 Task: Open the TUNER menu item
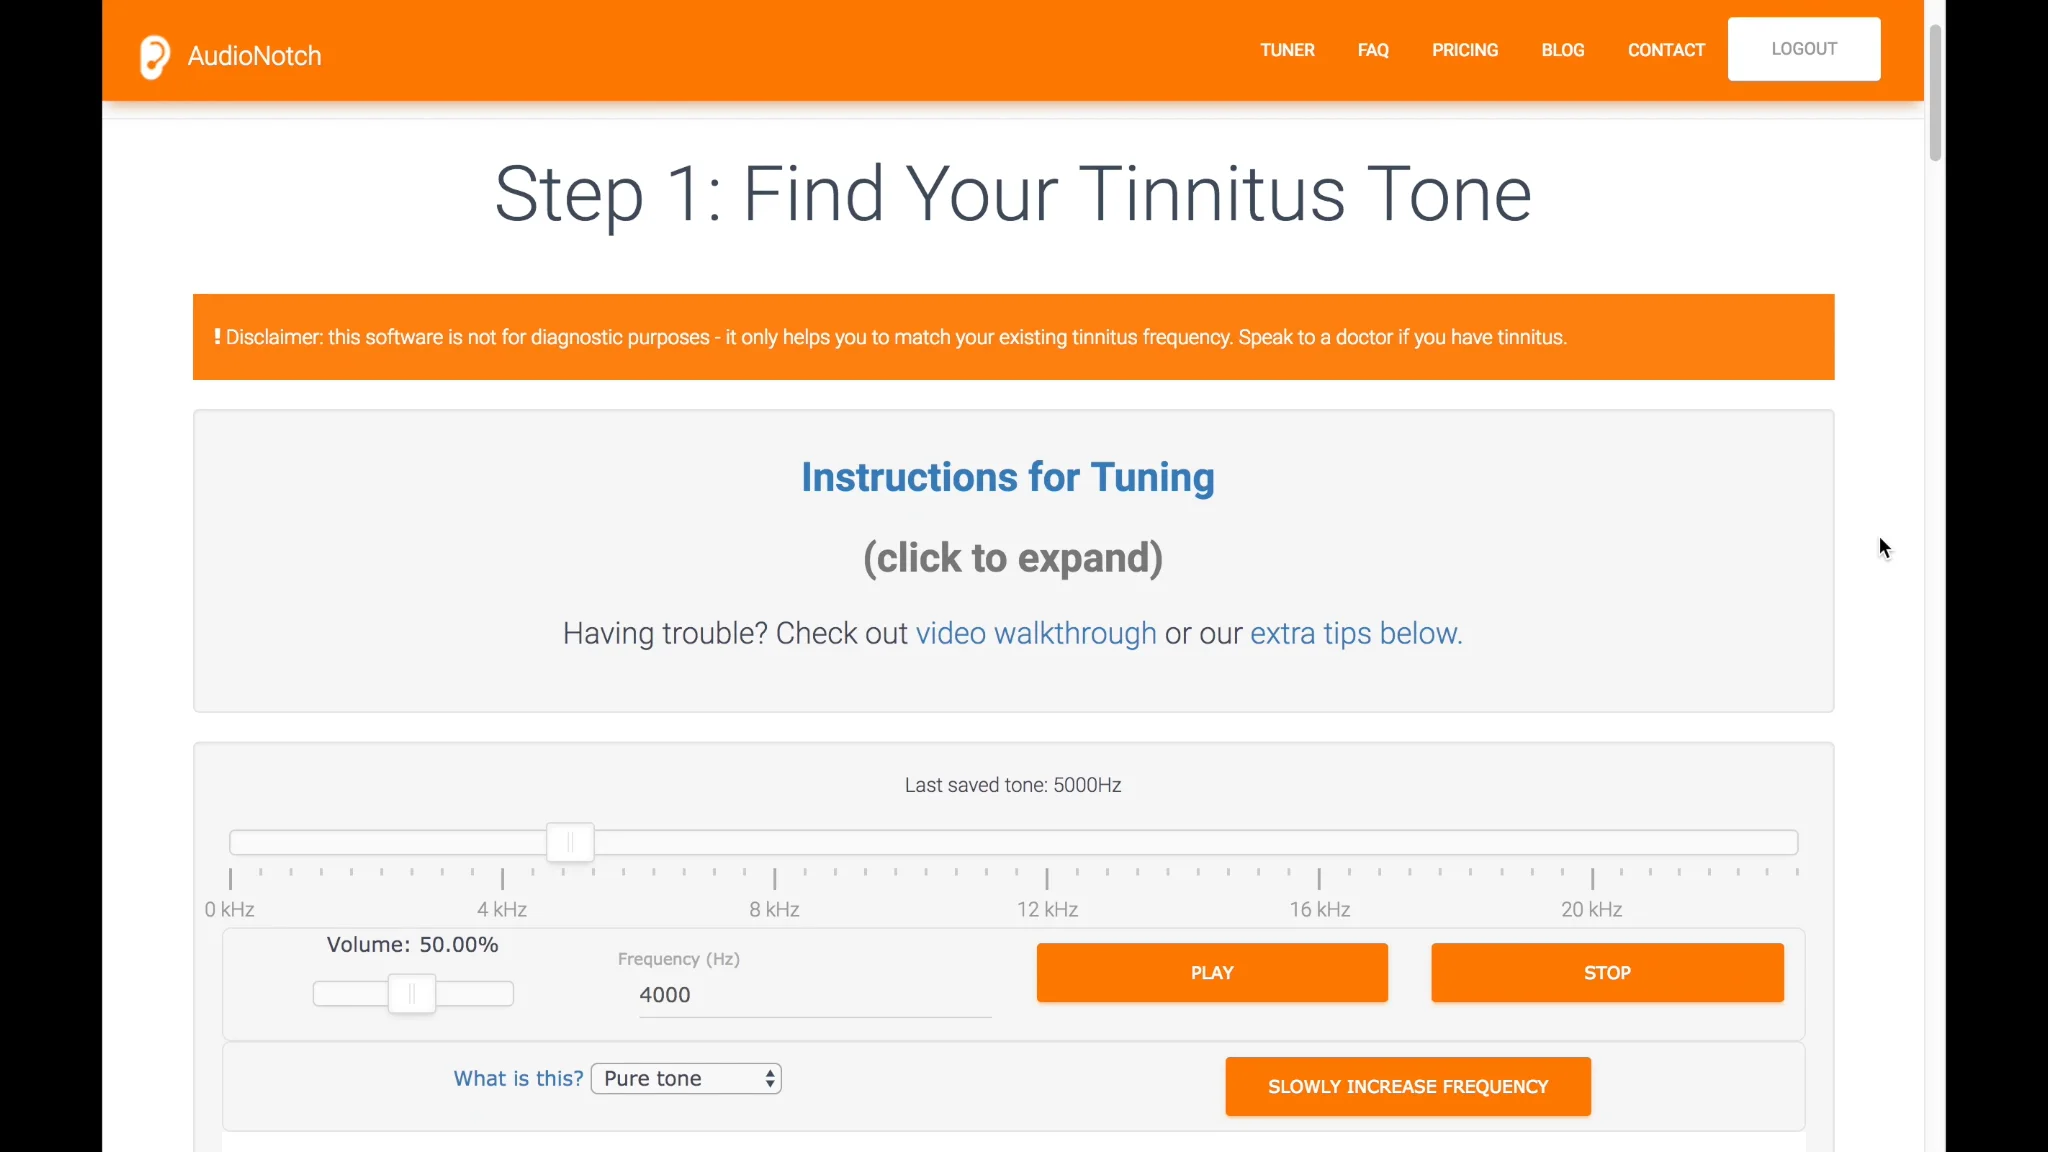[1287, 50]
